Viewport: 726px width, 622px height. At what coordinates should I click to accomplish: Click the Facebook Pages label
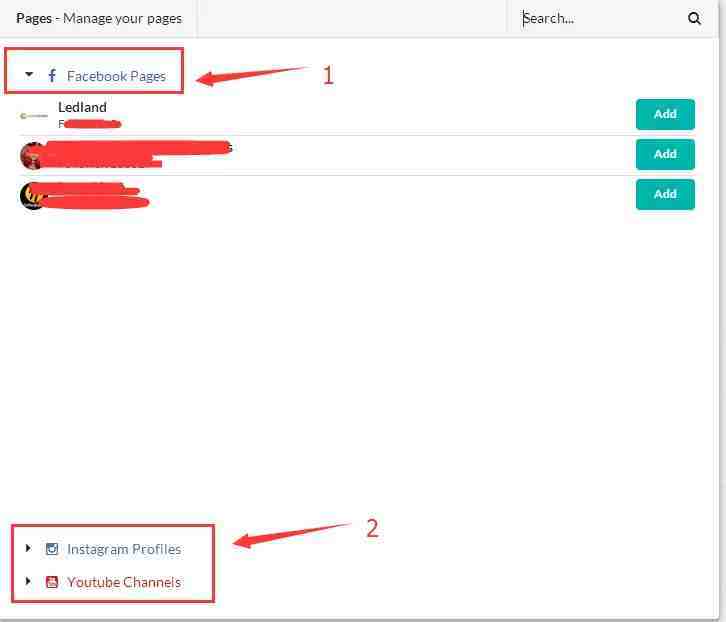tap(116, 76)
